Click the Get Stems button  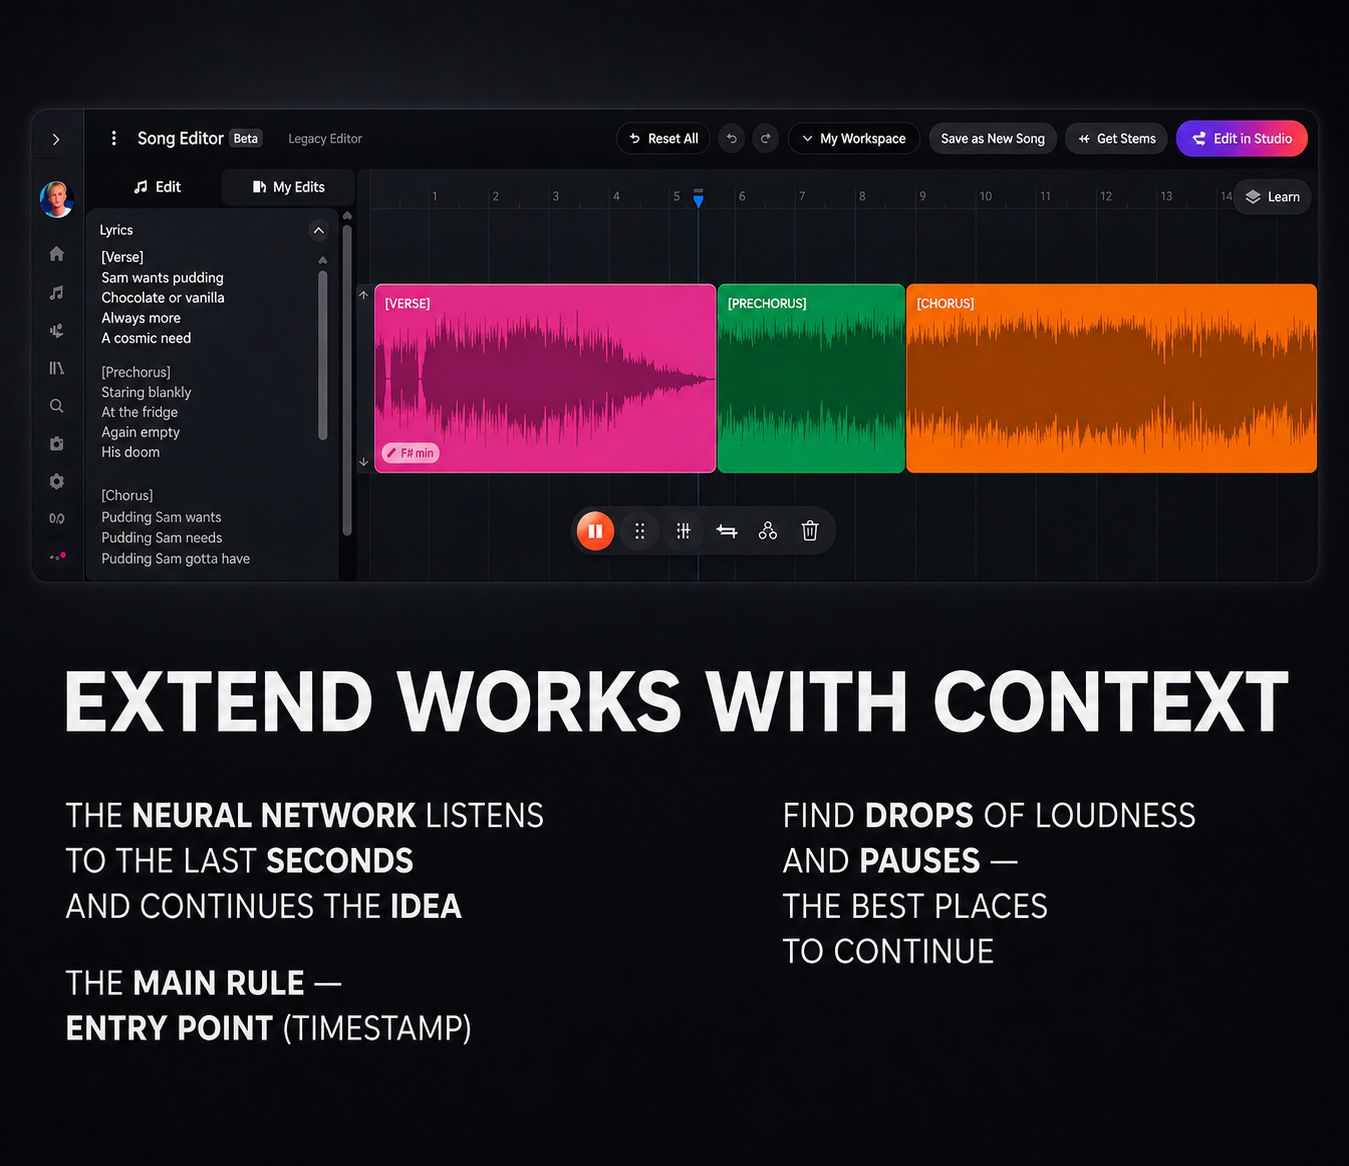point(1116,139)
